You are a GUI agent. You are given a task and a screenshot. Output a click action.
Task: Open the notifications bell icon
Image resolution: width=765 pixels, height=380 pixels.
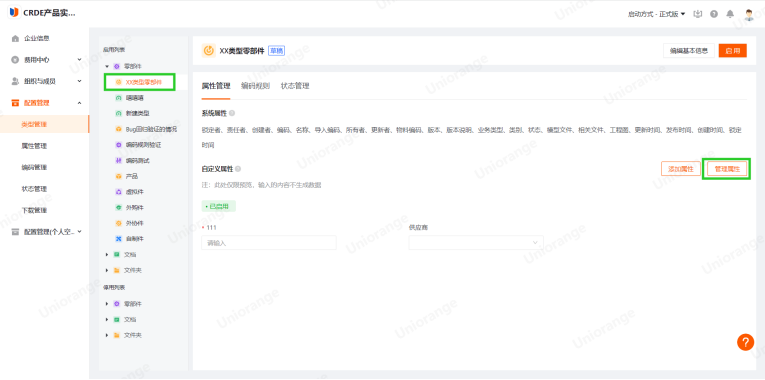(x=730, y=14)
